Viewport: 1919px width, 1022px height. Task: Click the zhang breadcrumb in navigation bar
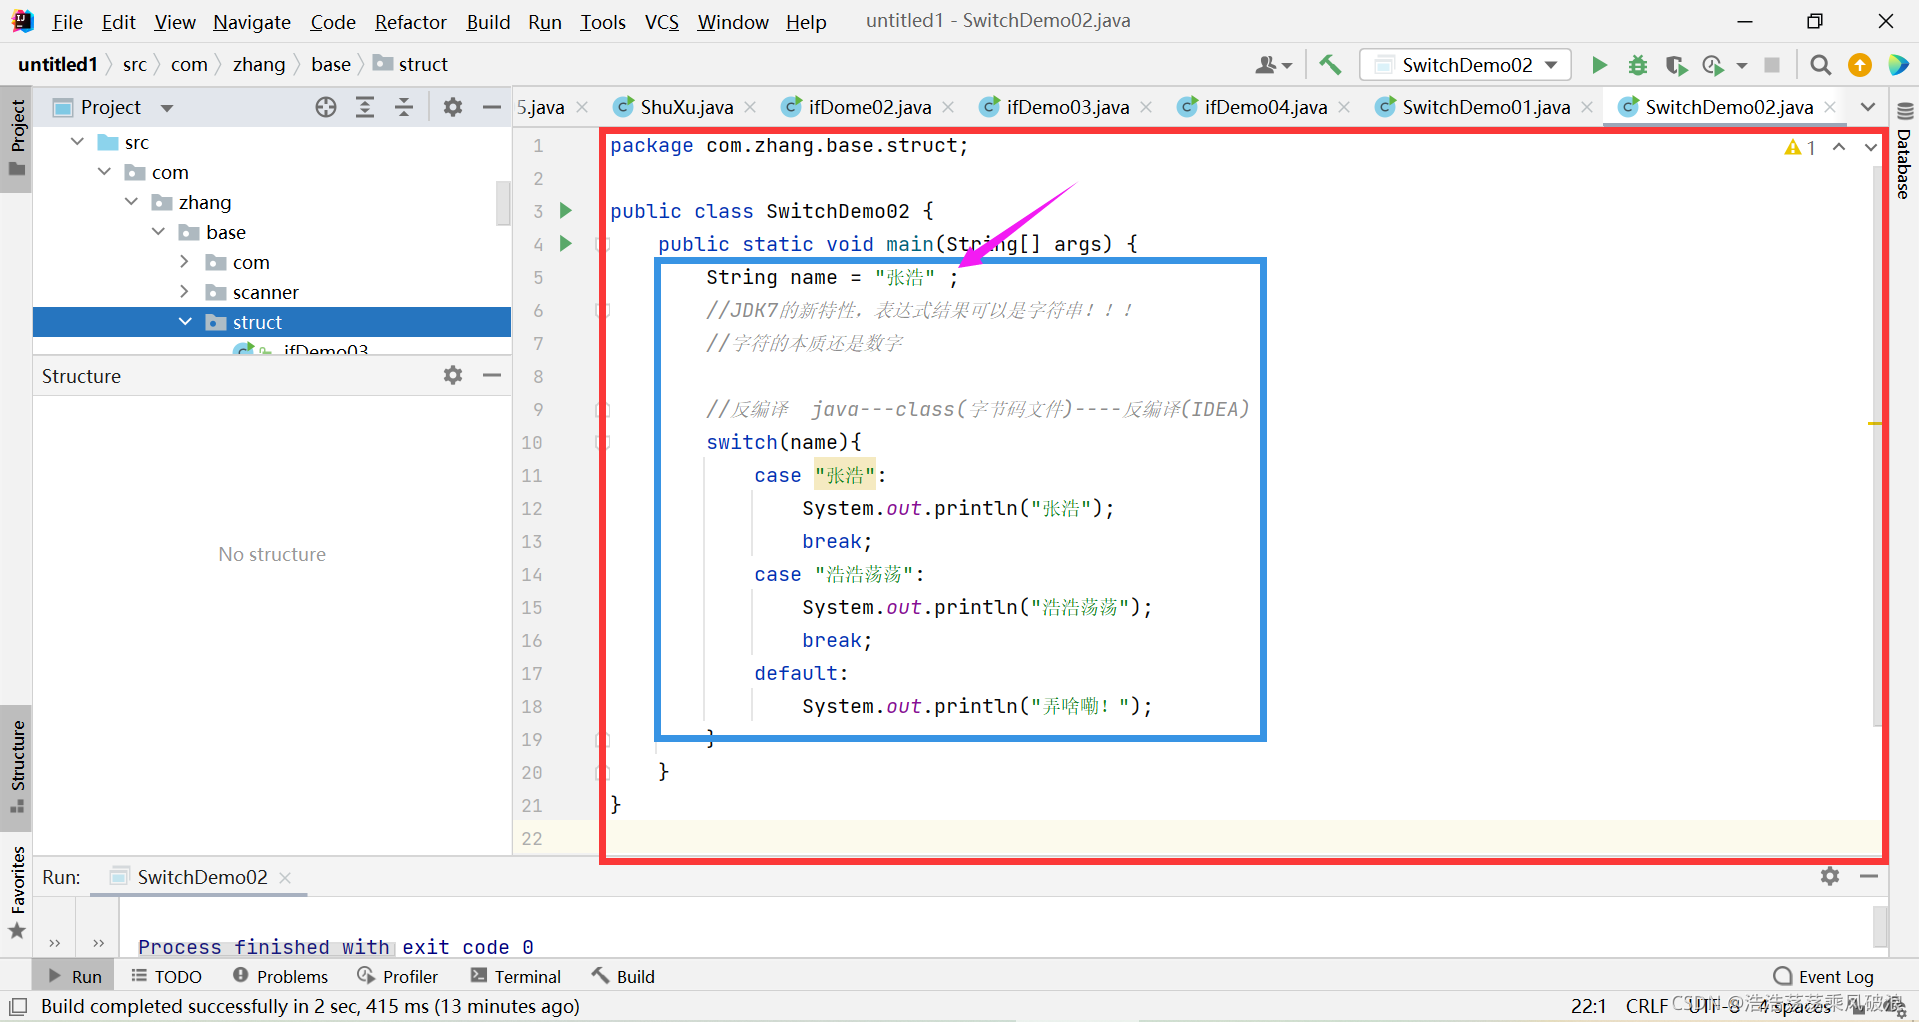coord(259,64)
